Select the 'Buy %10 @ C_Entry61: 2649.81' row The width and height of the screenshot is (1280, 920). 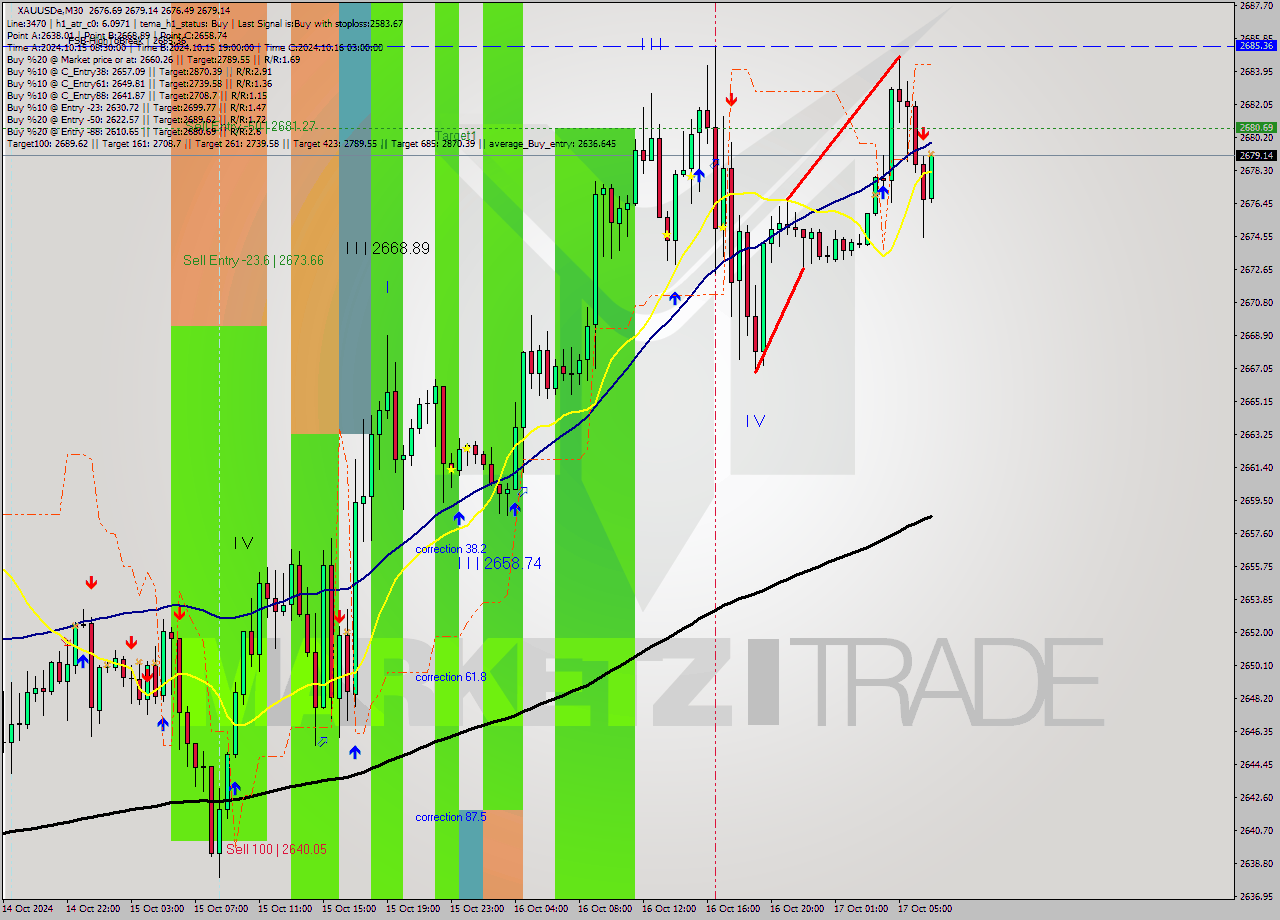(139, 83)
